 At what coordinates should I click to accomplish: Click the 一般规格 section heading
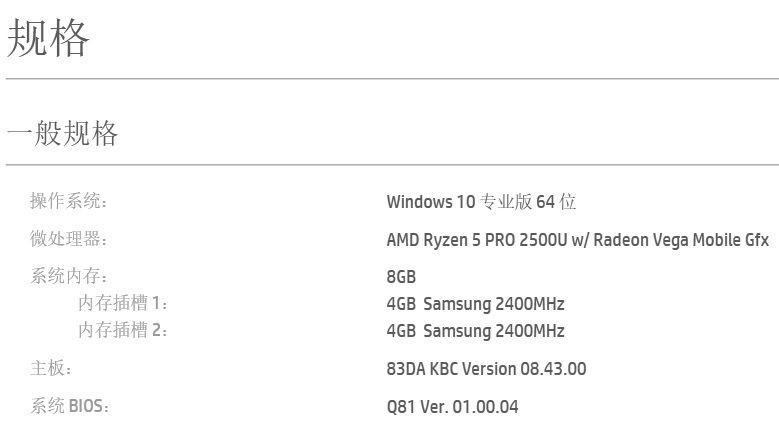pyautogui.click(x=62, y=133)
